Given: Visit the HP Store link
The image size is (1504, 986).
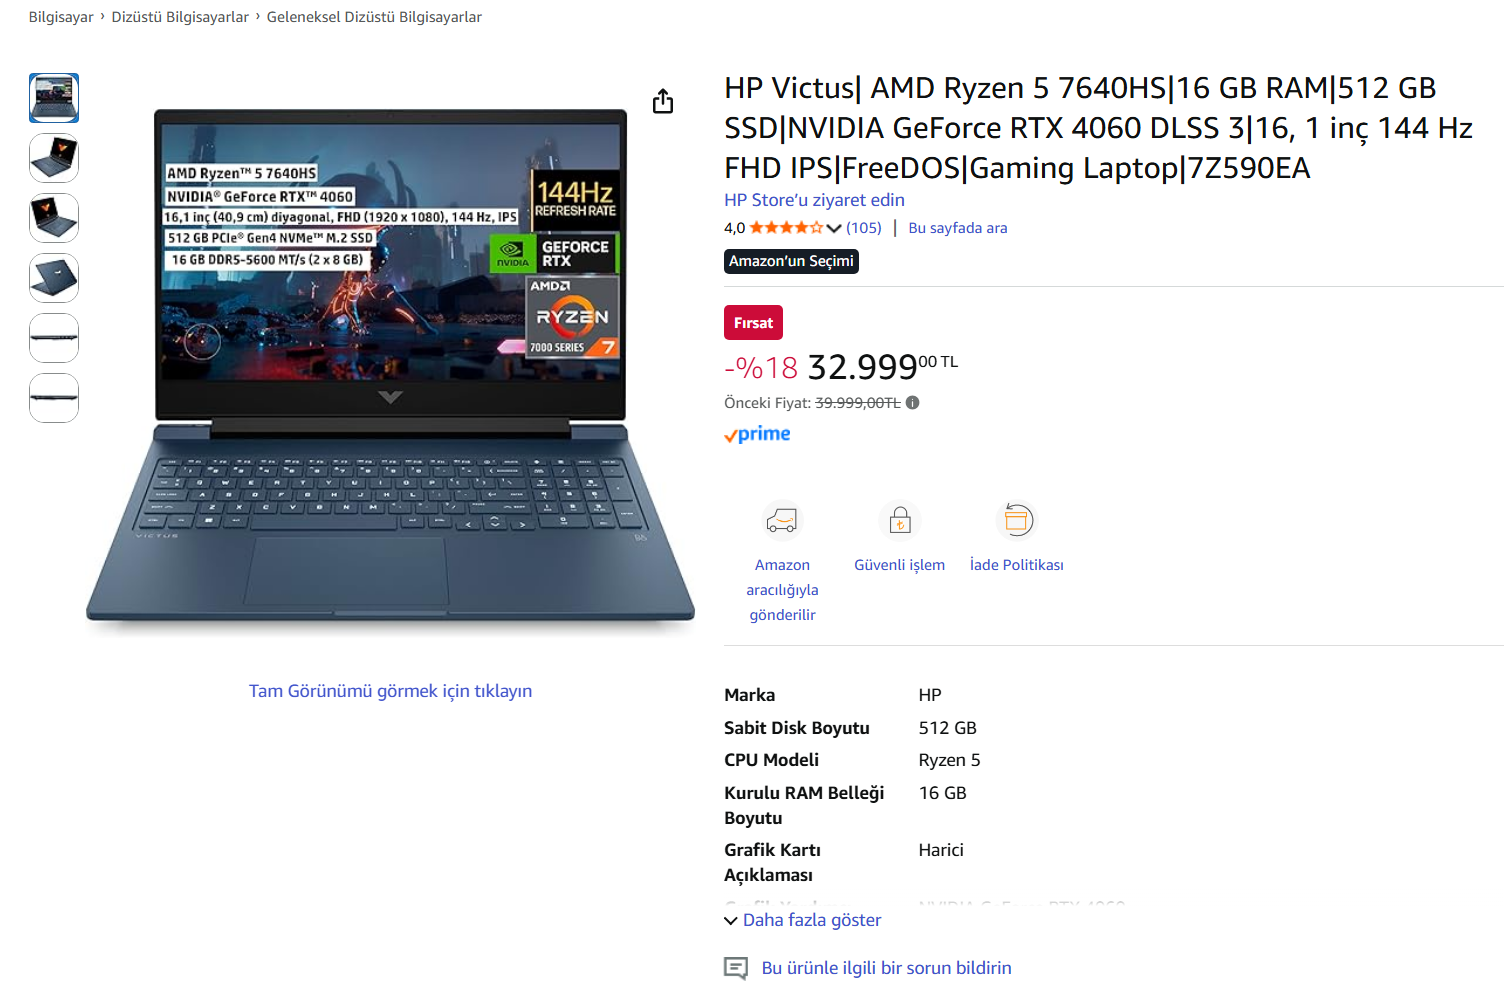Looking at the screenshot, I should point(814,200).
